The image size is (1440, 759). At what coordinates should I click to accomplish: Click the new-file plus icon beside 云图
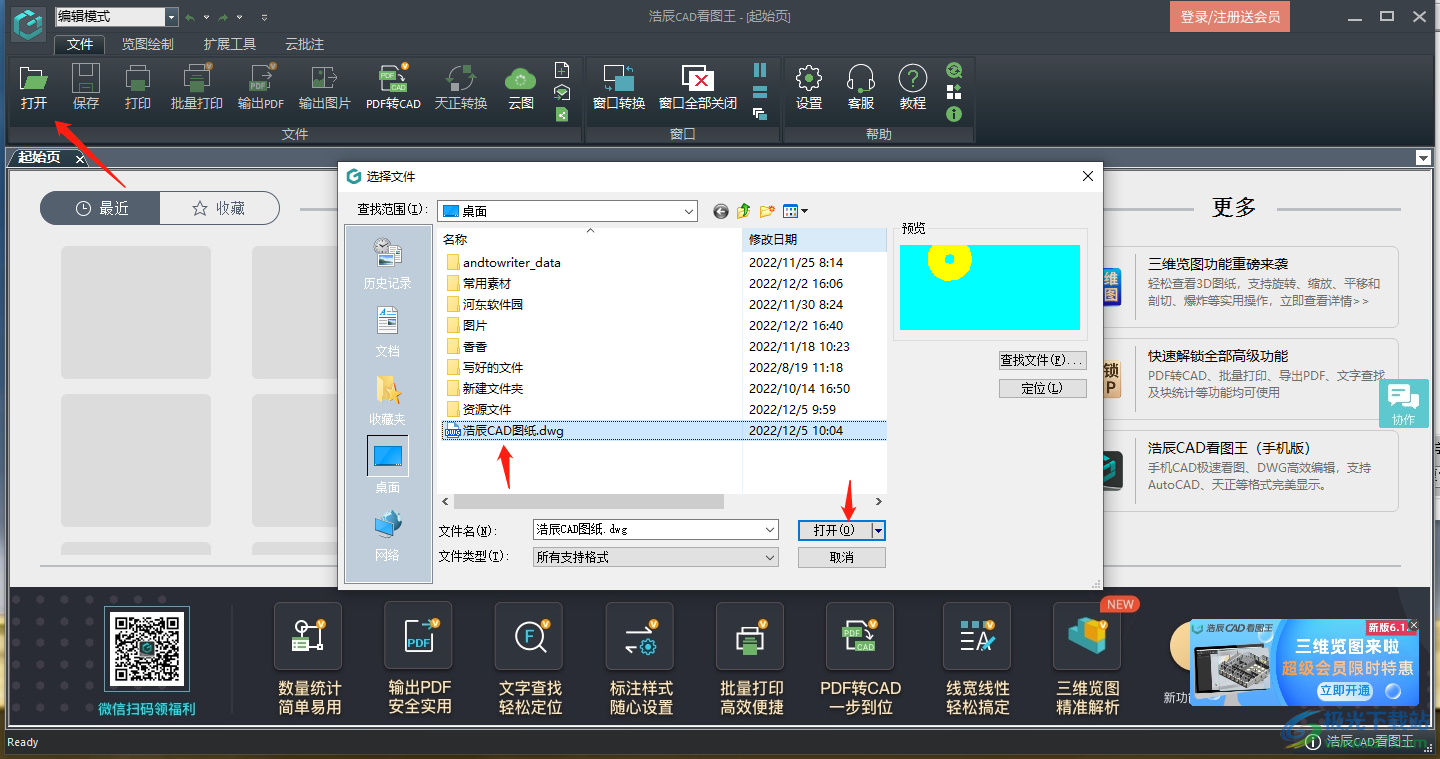[562, 70]
